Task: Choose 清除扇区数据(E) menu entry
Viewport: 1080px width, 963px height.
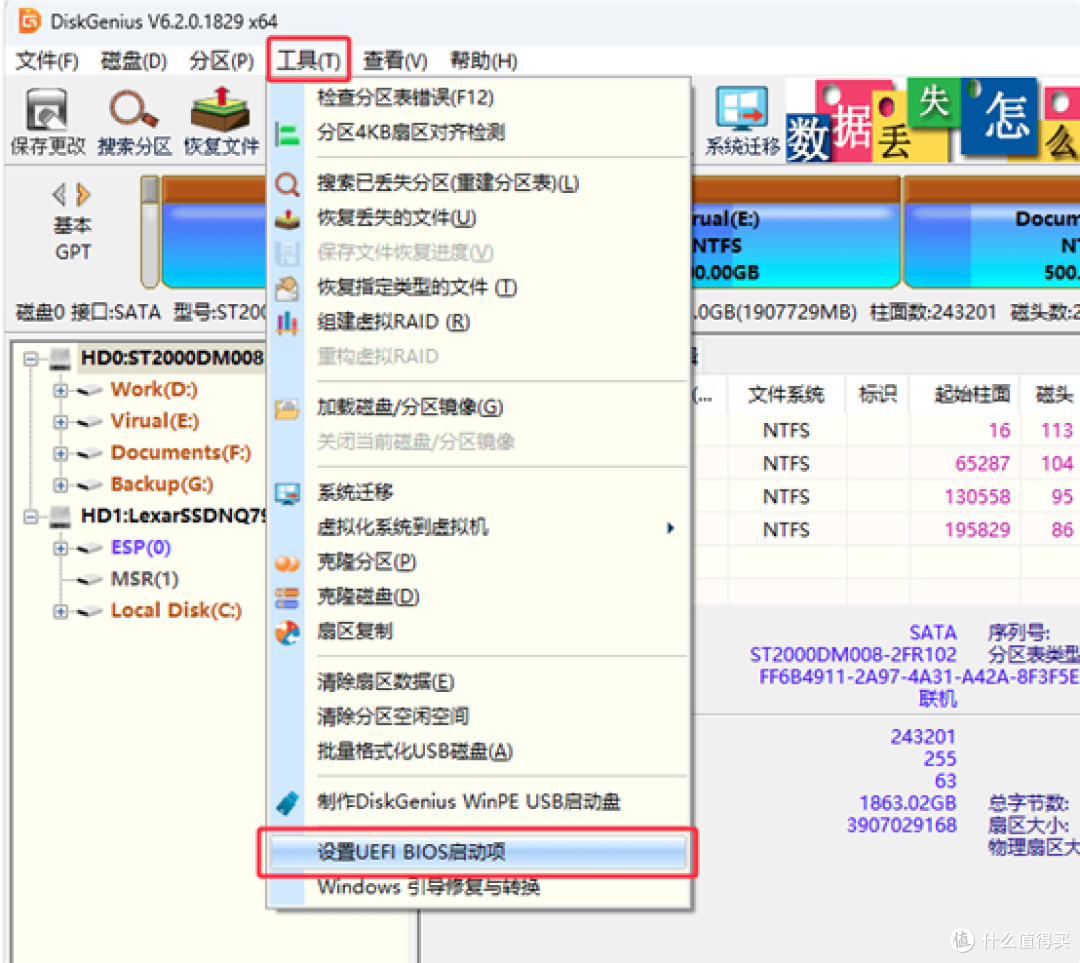Action: (x=479, y=682)
